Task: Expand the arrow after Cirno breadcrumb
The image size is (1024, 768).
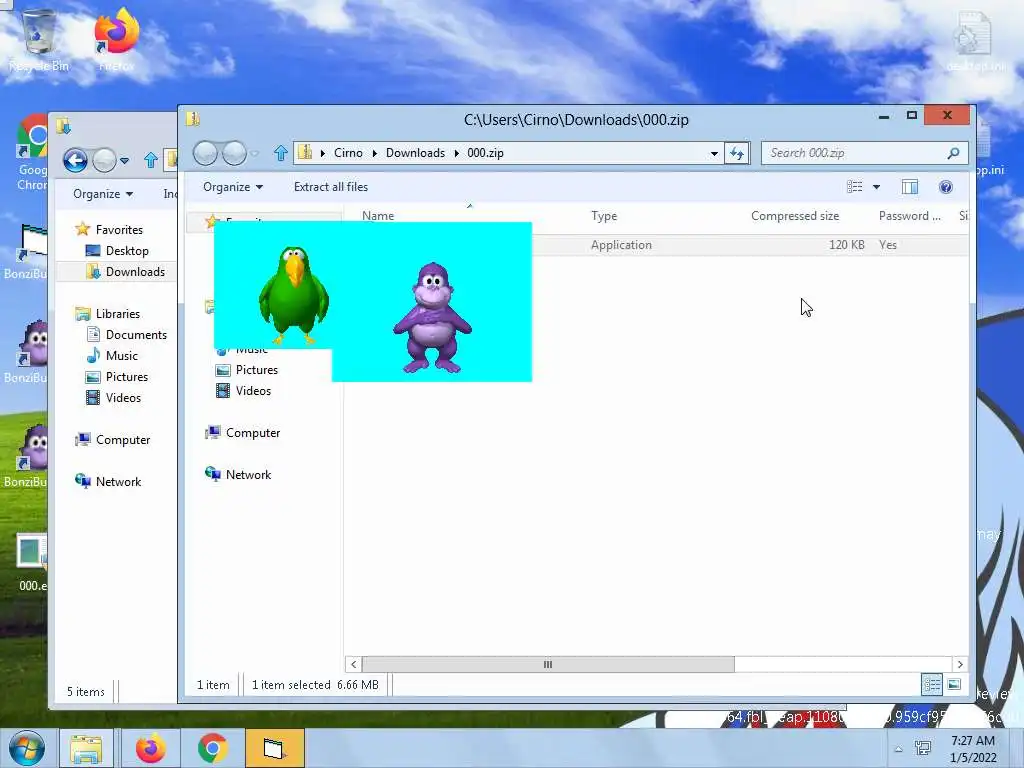Action: 375,153
